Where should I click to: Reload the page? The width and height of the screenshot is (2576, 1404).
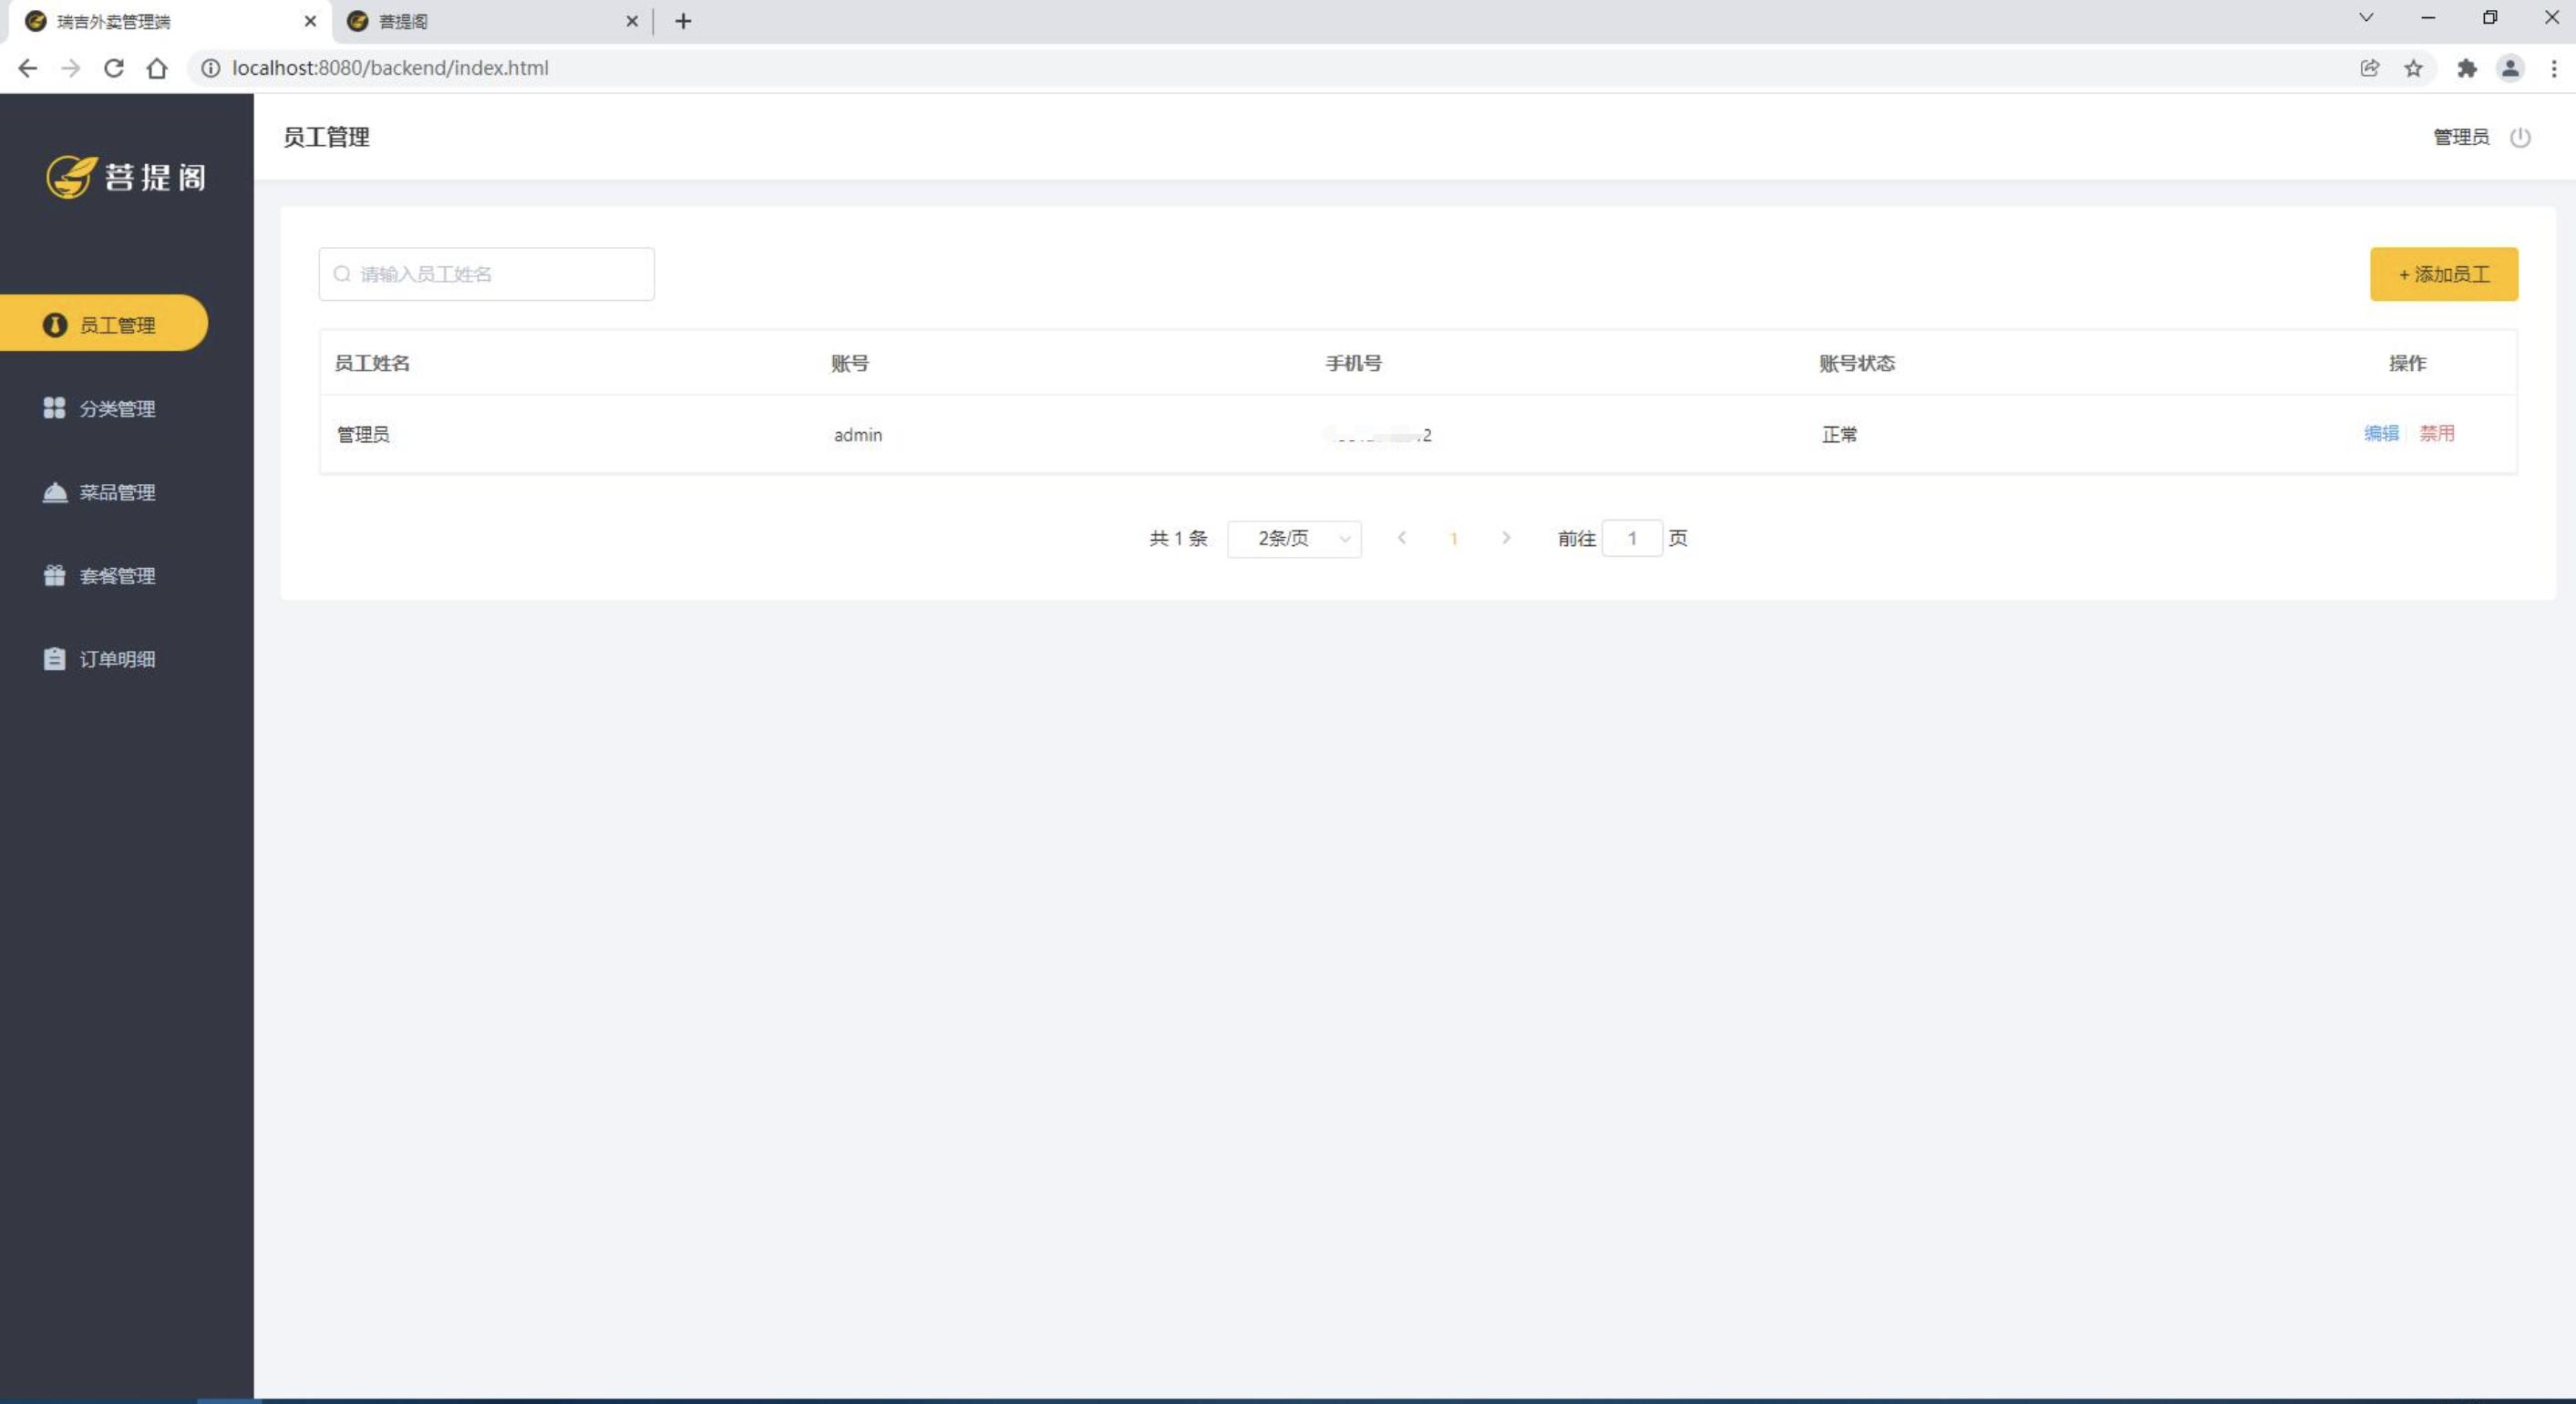point(114,68)
